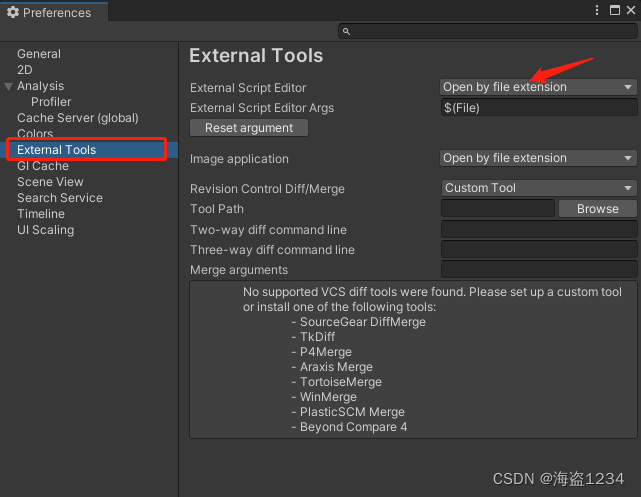Click the Revision Control Diff/Merge label
This screenshot has width=641, height=497.
(x=267, y=189)
